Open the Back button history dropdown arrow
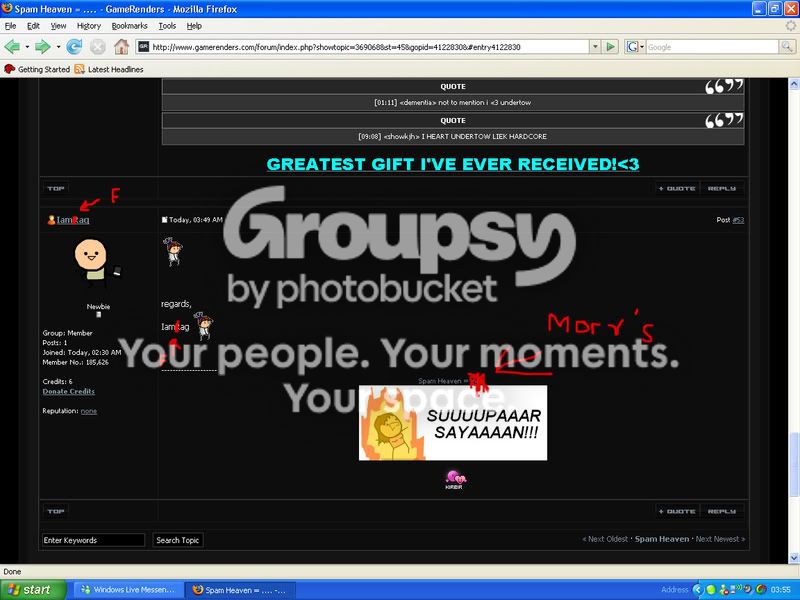 pos(27,47)
